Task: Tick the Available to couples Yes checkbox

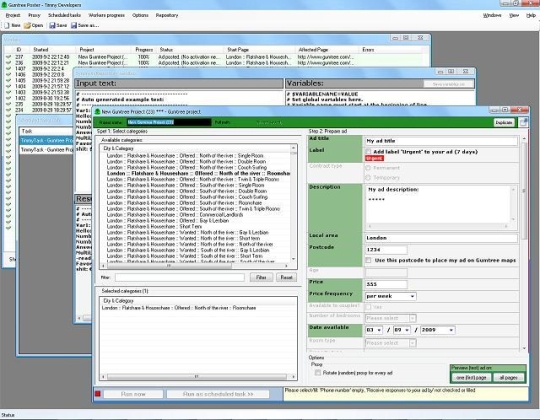Action: tap(368, 307)
